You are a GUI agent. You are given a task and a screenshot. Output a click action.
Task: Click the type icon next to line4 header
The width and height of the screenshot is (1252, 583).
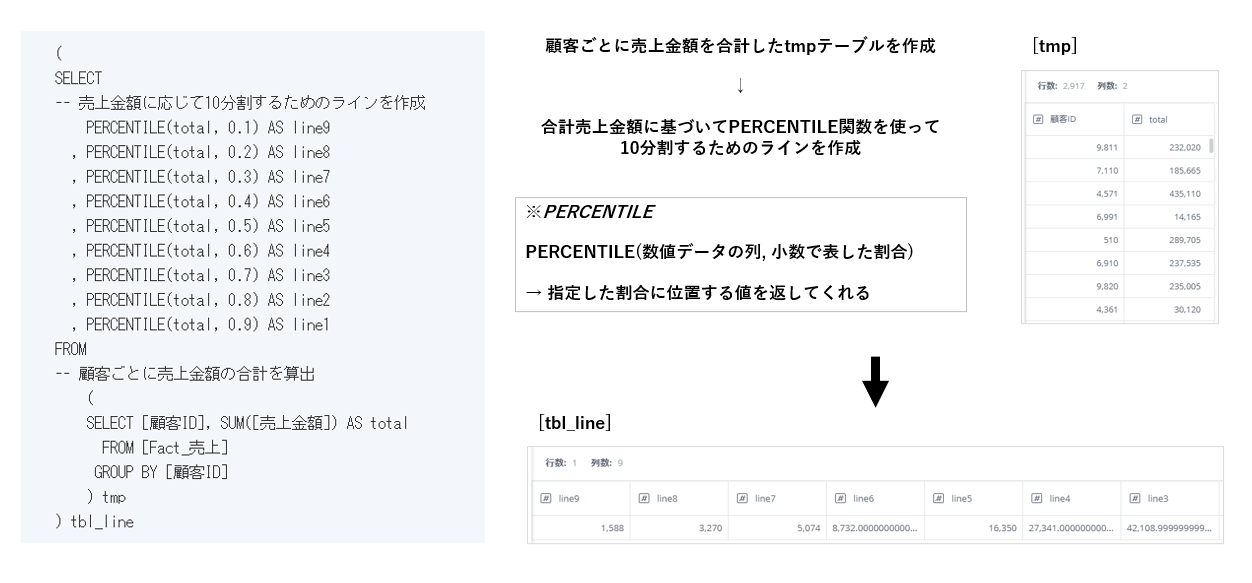[x=1036, y=498]
